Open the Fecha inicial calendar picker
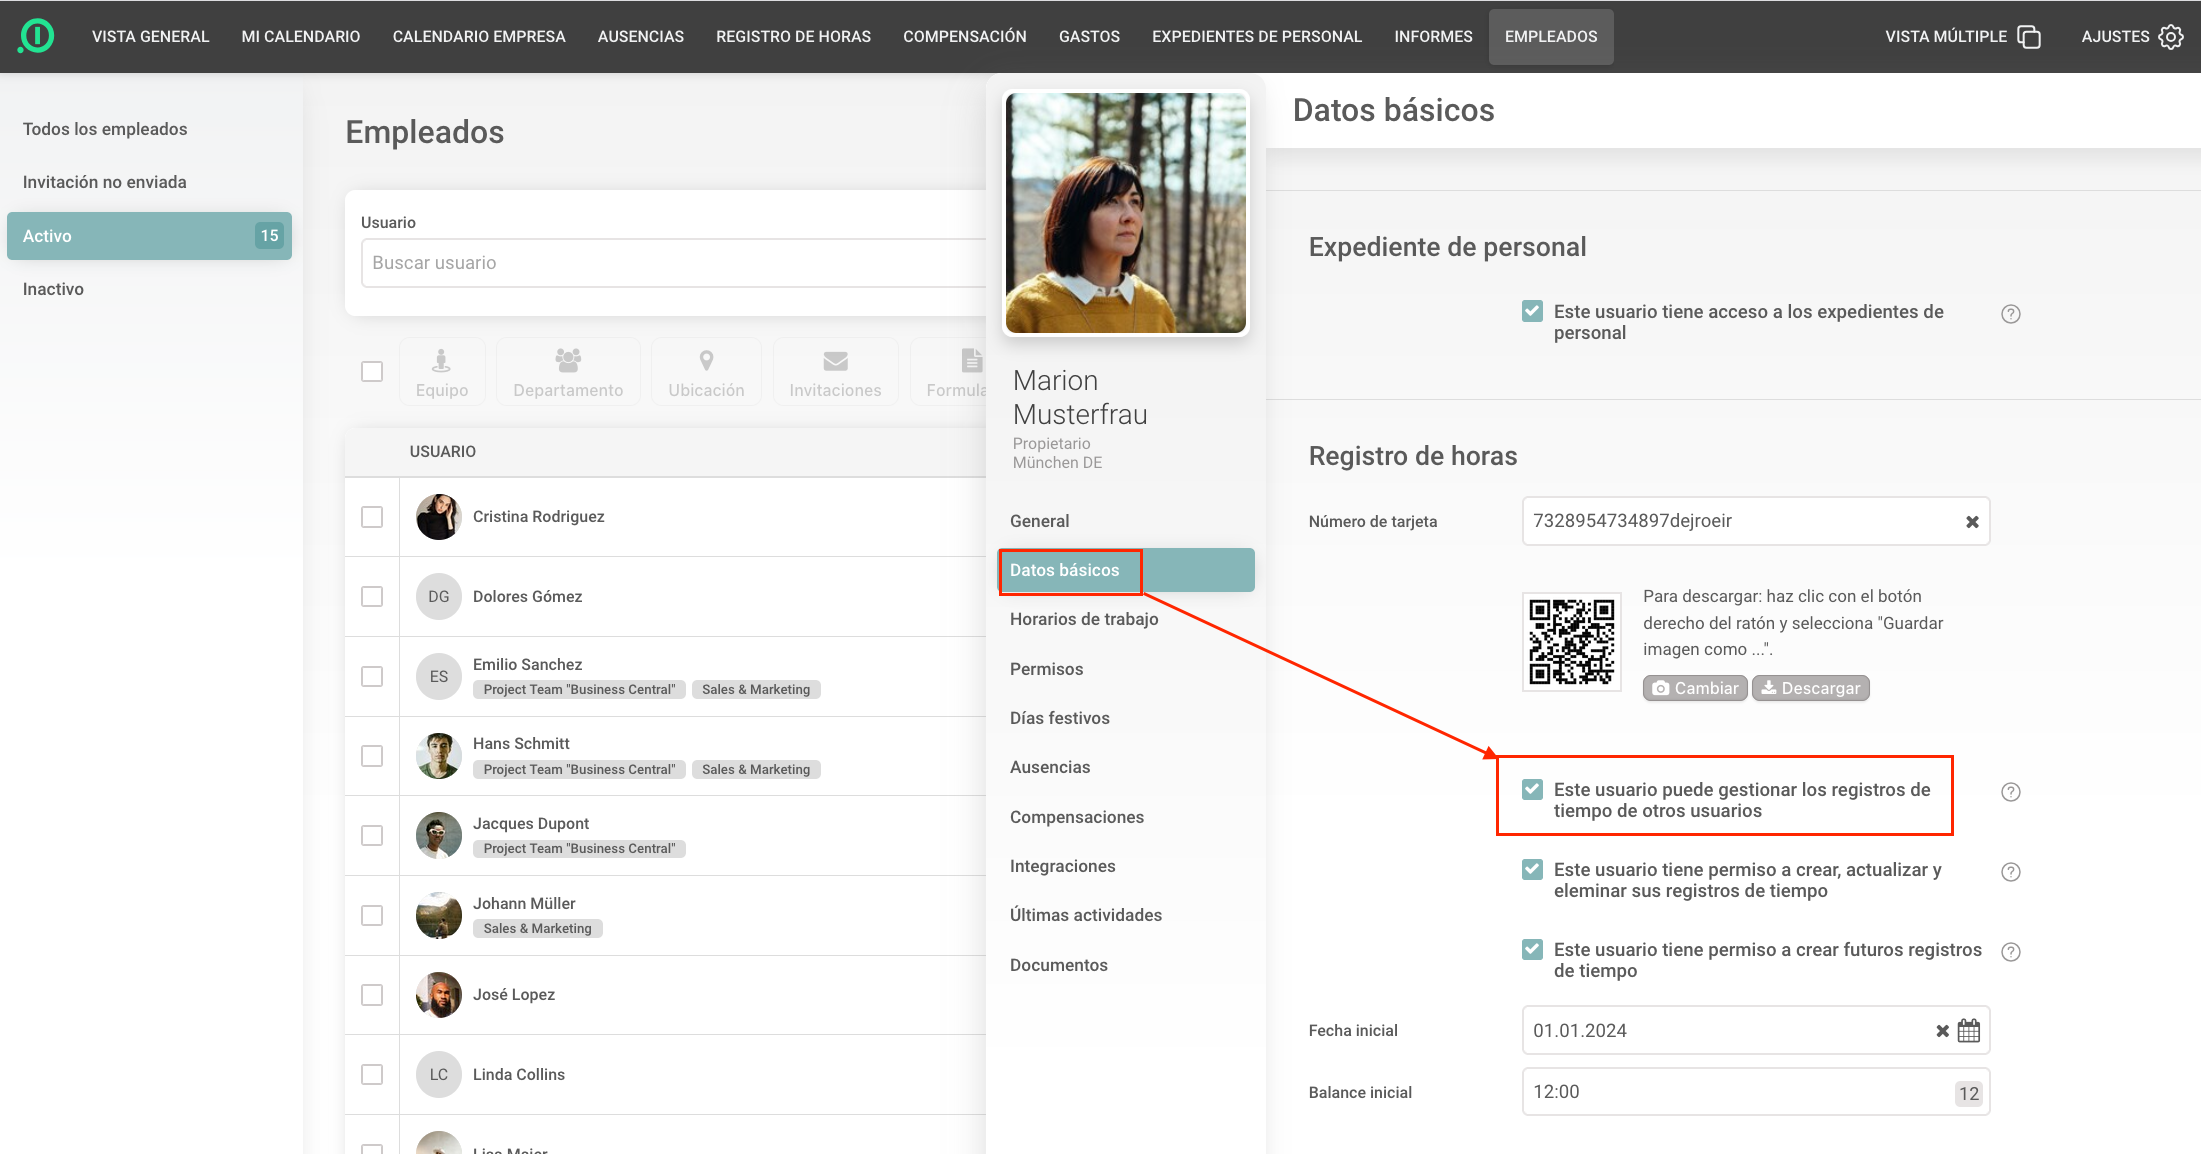 coord(1969,1031)
